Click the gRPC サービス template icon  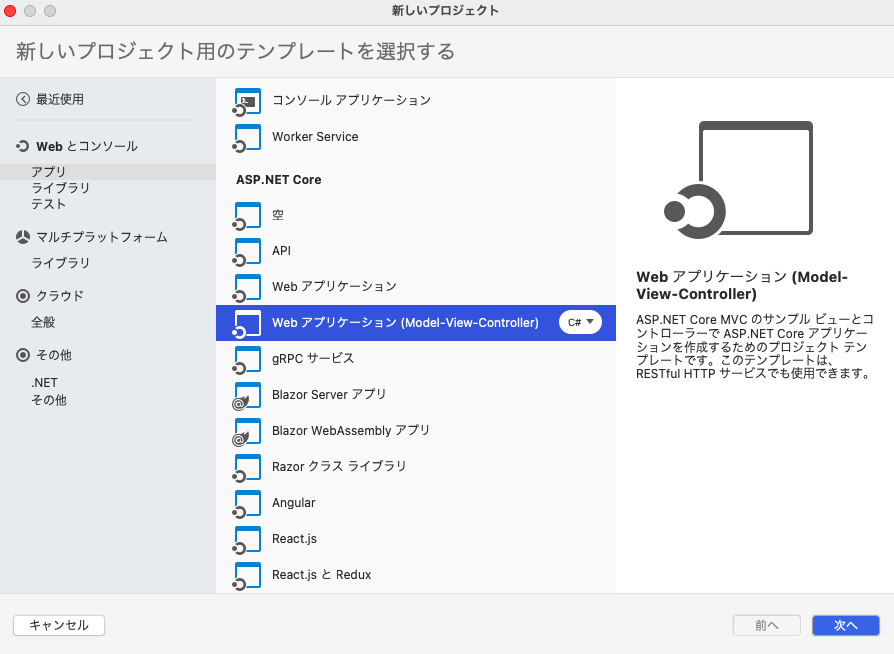click(247, 359)
